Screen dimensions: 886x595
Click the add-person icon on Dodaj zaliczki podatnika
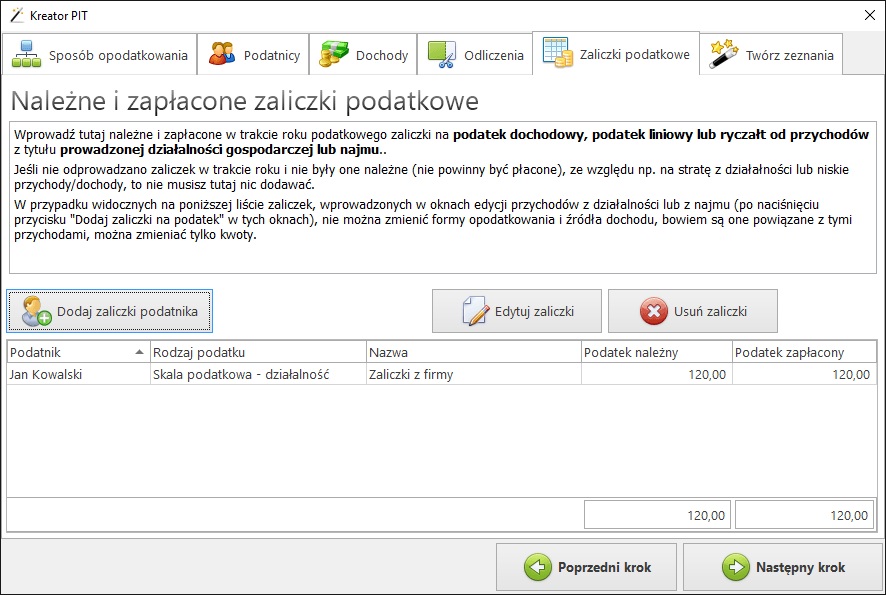pos(33,310)
